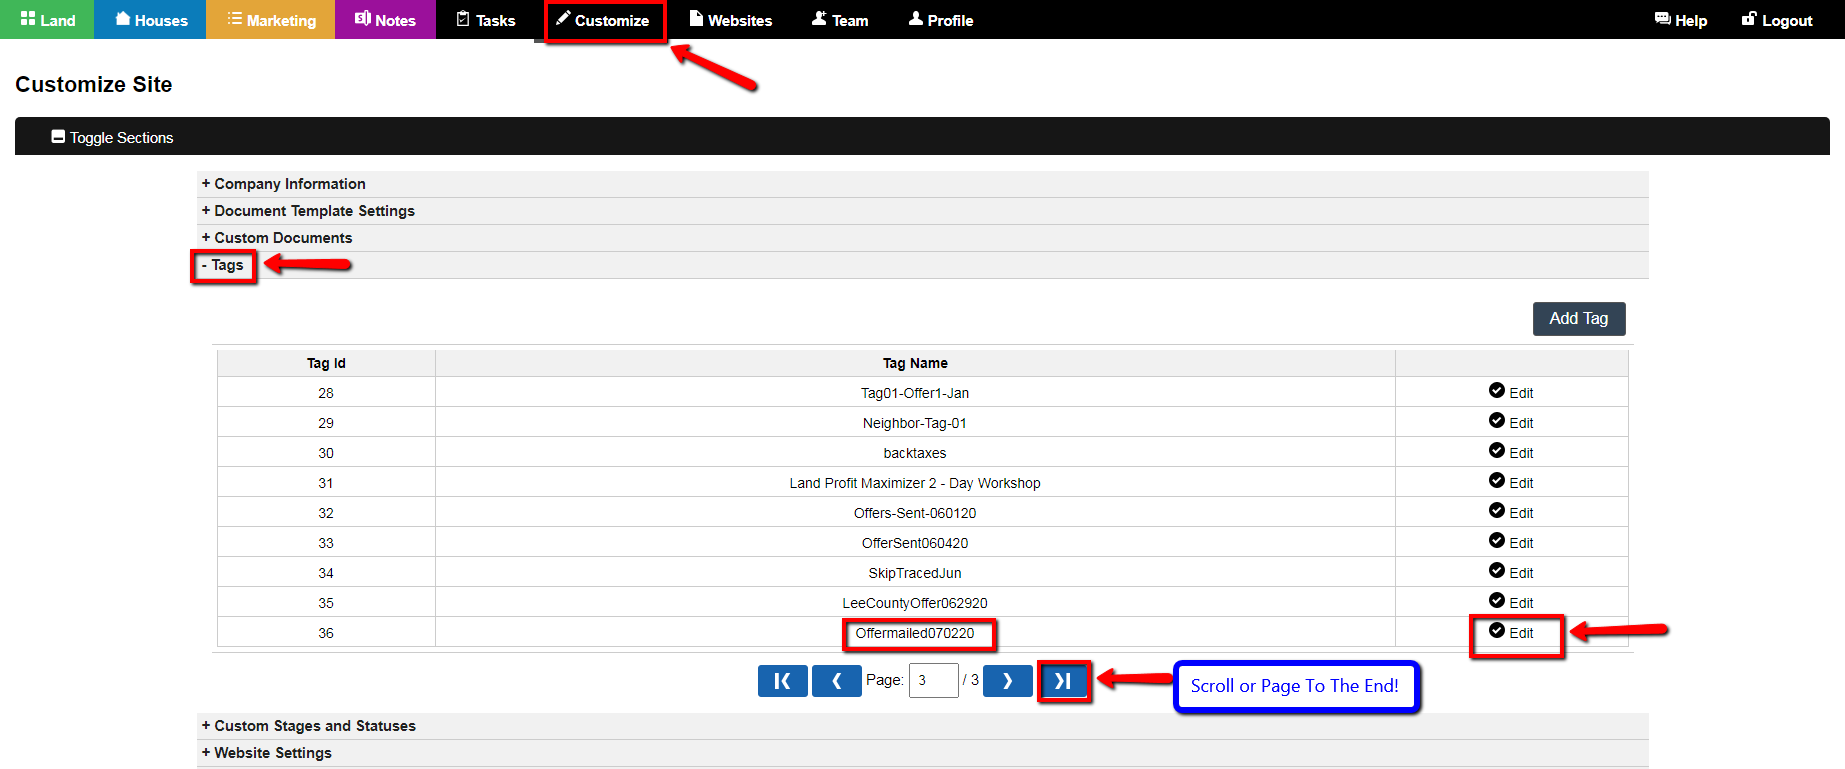Click the Customize Site heading

[x=94, y=85]
